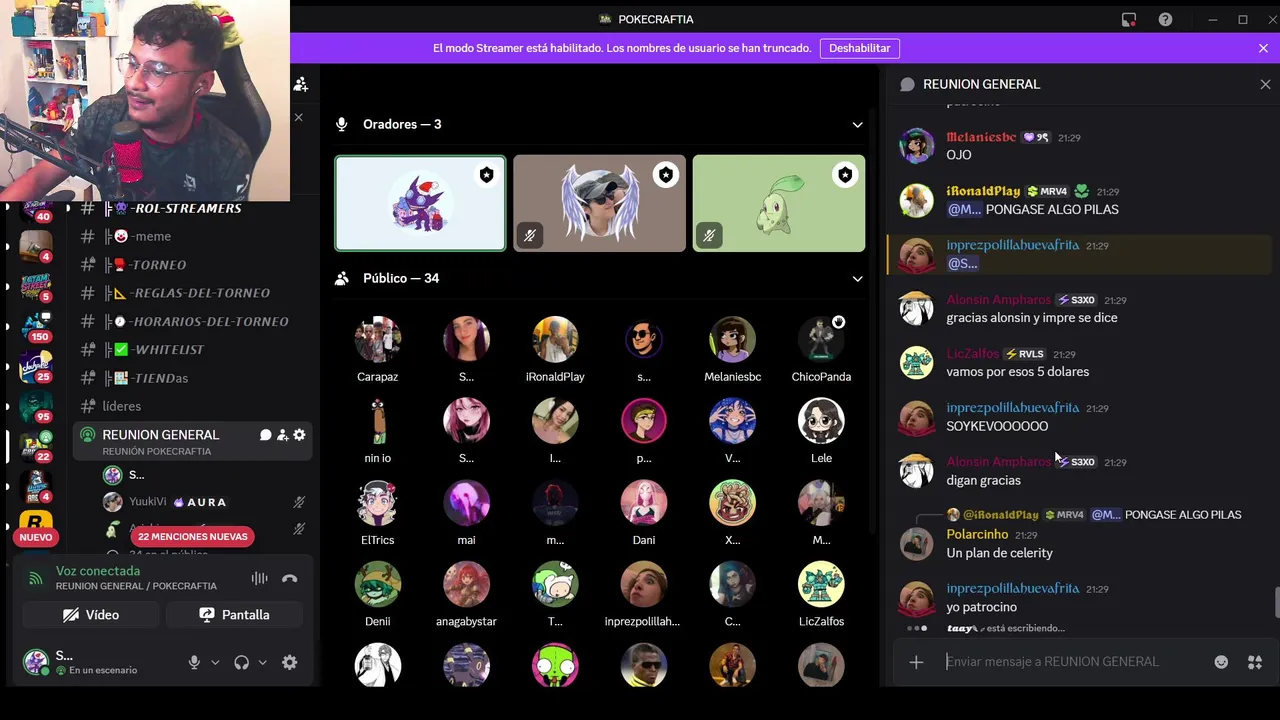Disconnect from voice with the hang-up icon
Image resolution: width=1280 pixels, height=720 pixels.
(290, 578)
